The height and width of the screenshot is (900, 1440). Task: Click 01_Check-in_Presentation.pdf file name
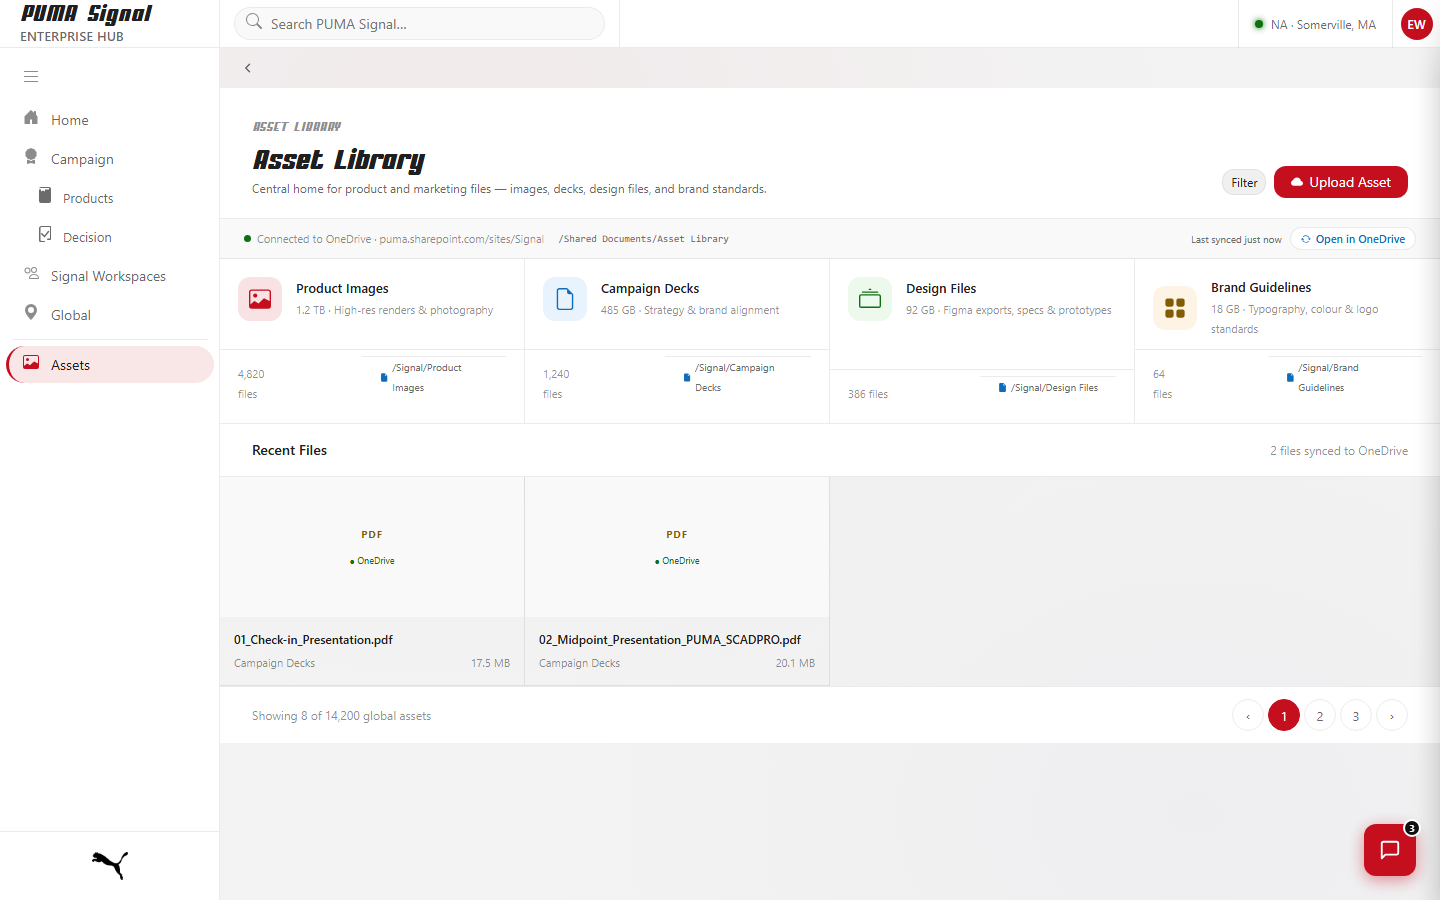[x=313, y=640]
